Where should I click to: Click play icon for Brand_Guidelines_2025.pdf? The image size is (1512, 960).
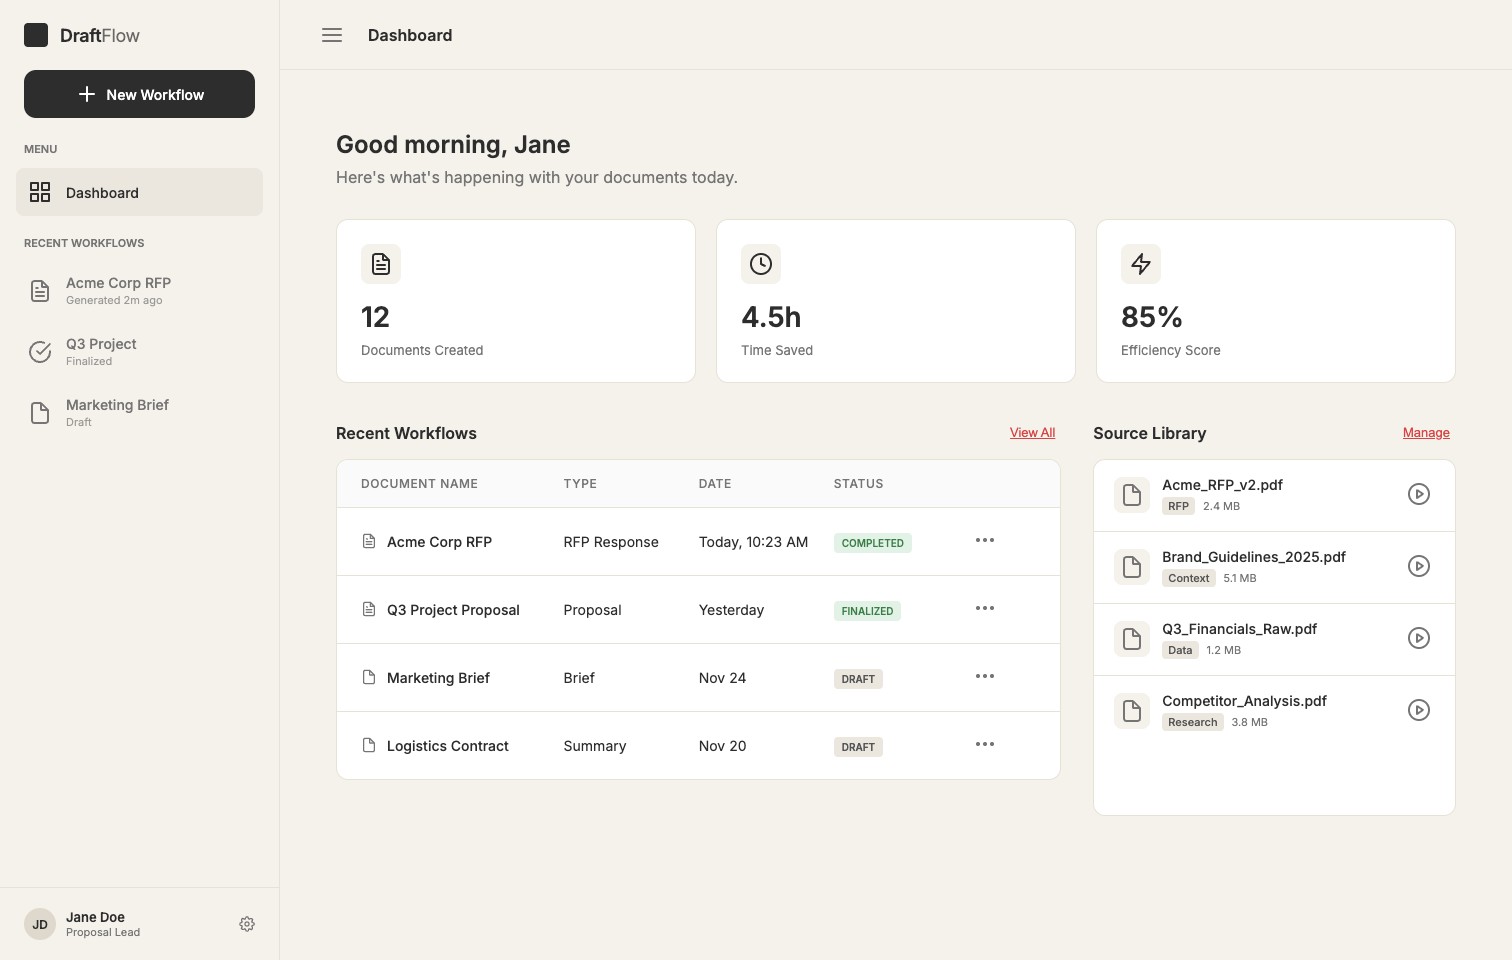1418,566
